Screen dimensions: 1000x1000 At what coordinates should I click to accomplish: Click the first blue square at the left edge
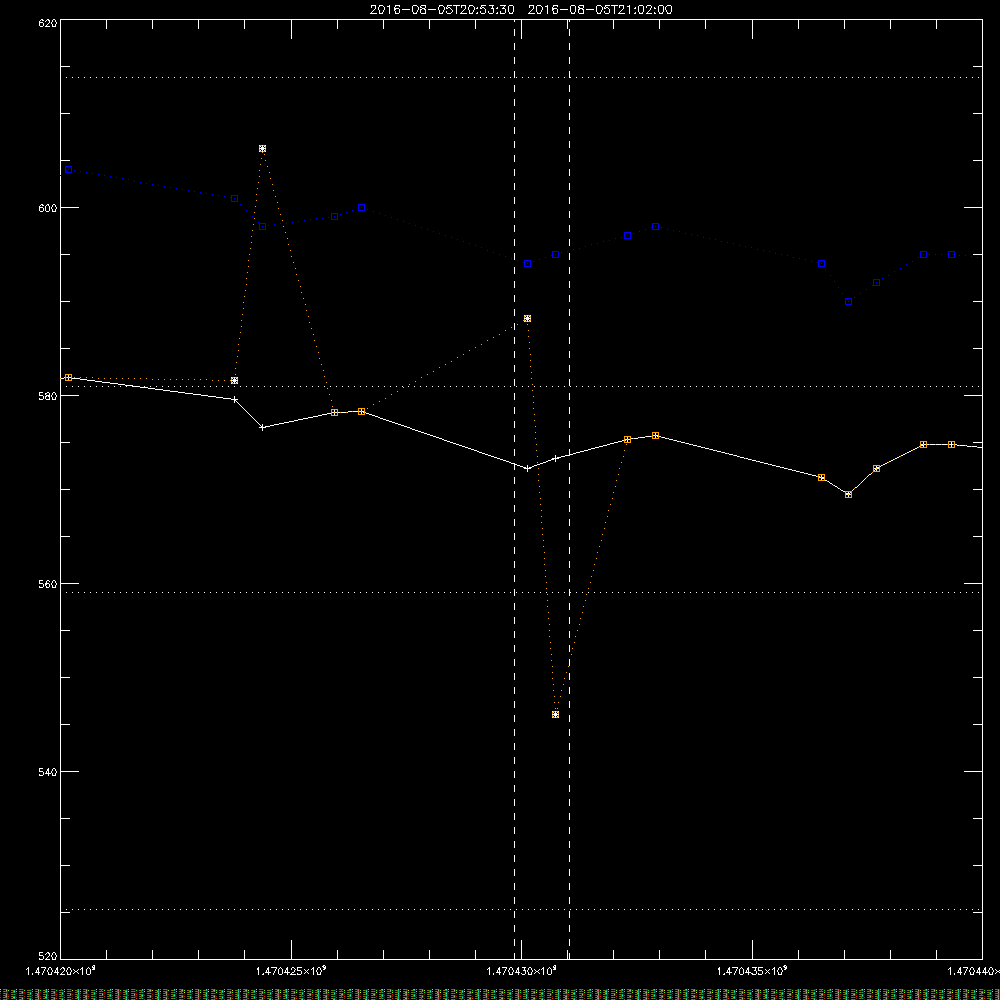click(x=69, y=170)
